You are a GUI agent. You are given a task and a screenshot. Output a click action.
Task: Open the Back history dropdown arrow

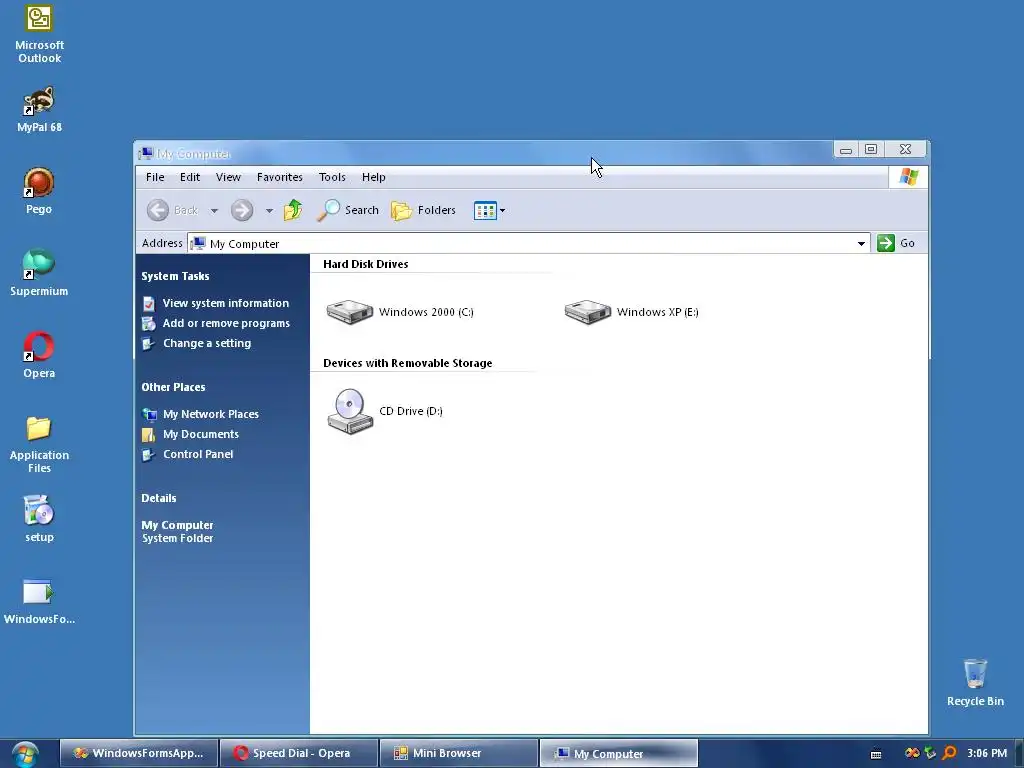214,210
